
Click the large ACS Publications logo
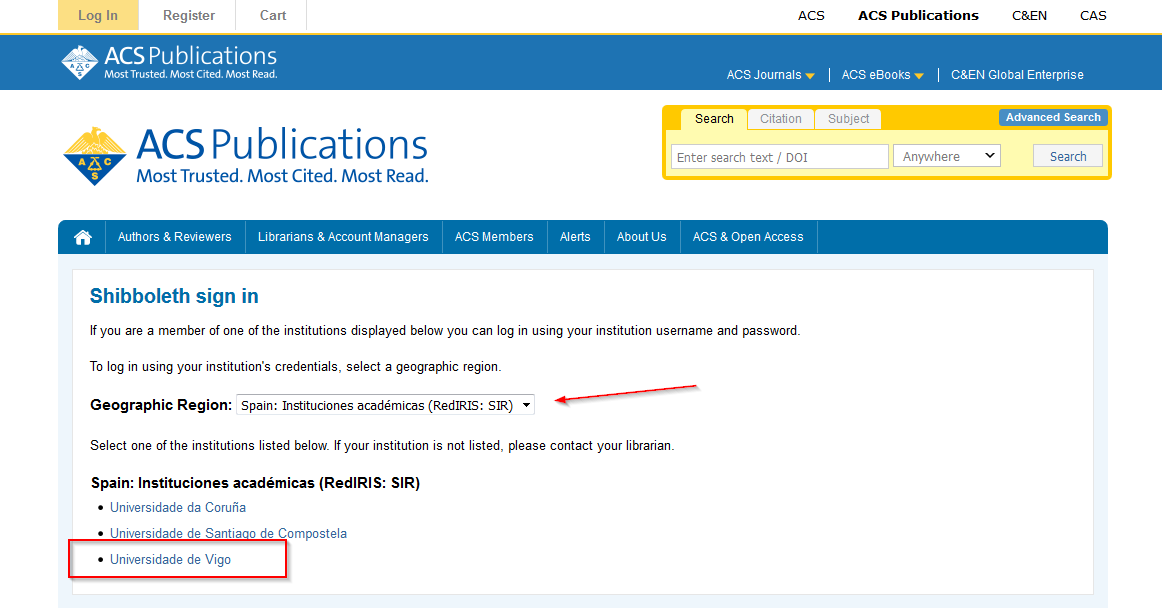[245, 156]
